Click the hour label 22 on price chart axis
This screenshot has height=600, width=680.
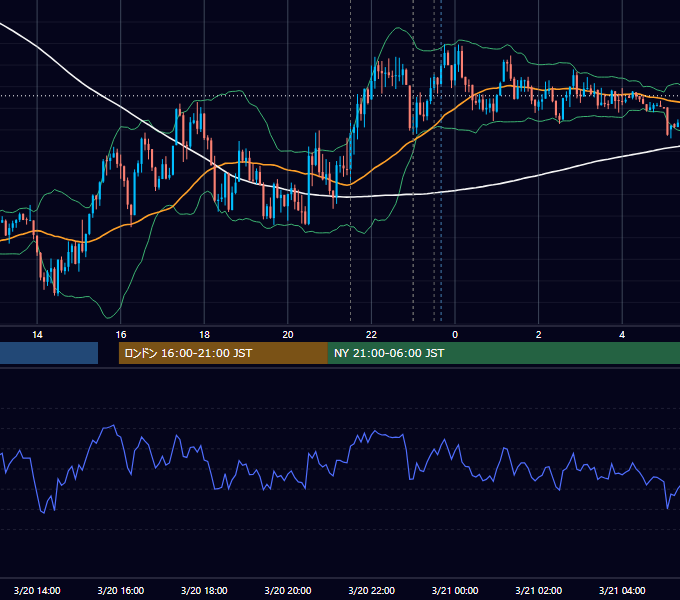371,335
